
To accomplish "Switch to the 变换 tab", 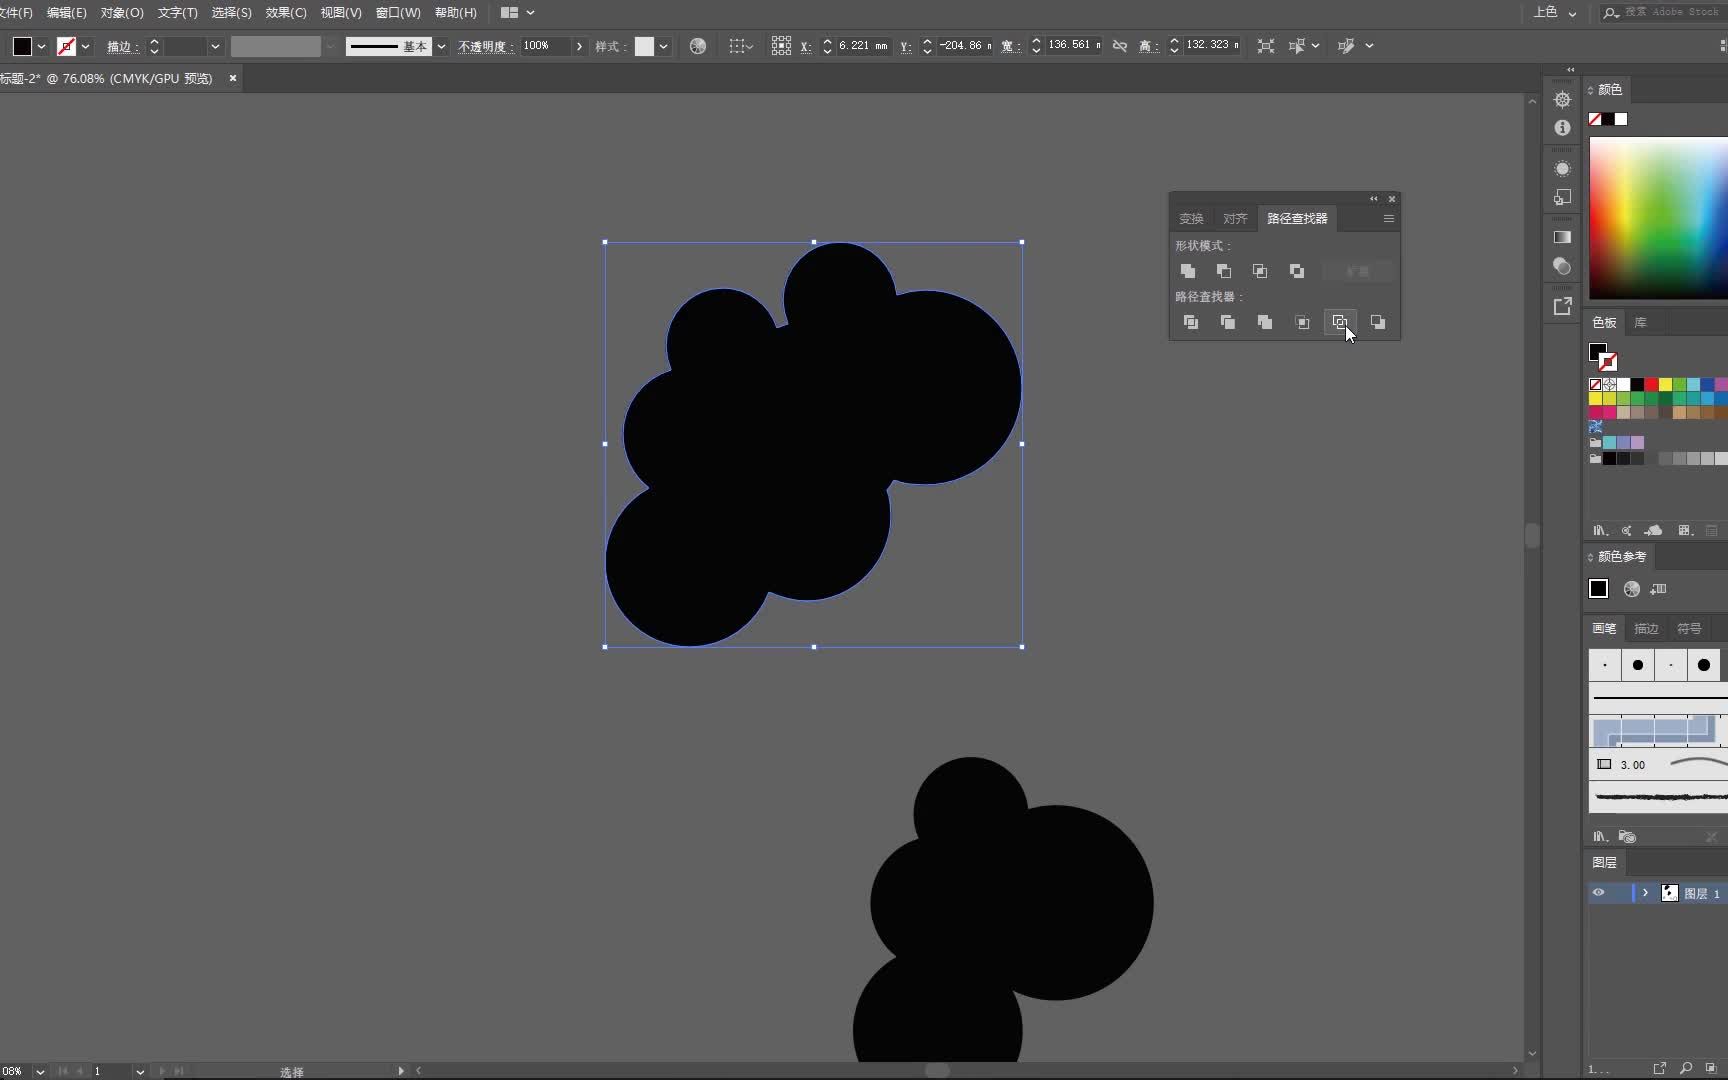I will (x=1191, y=218).
